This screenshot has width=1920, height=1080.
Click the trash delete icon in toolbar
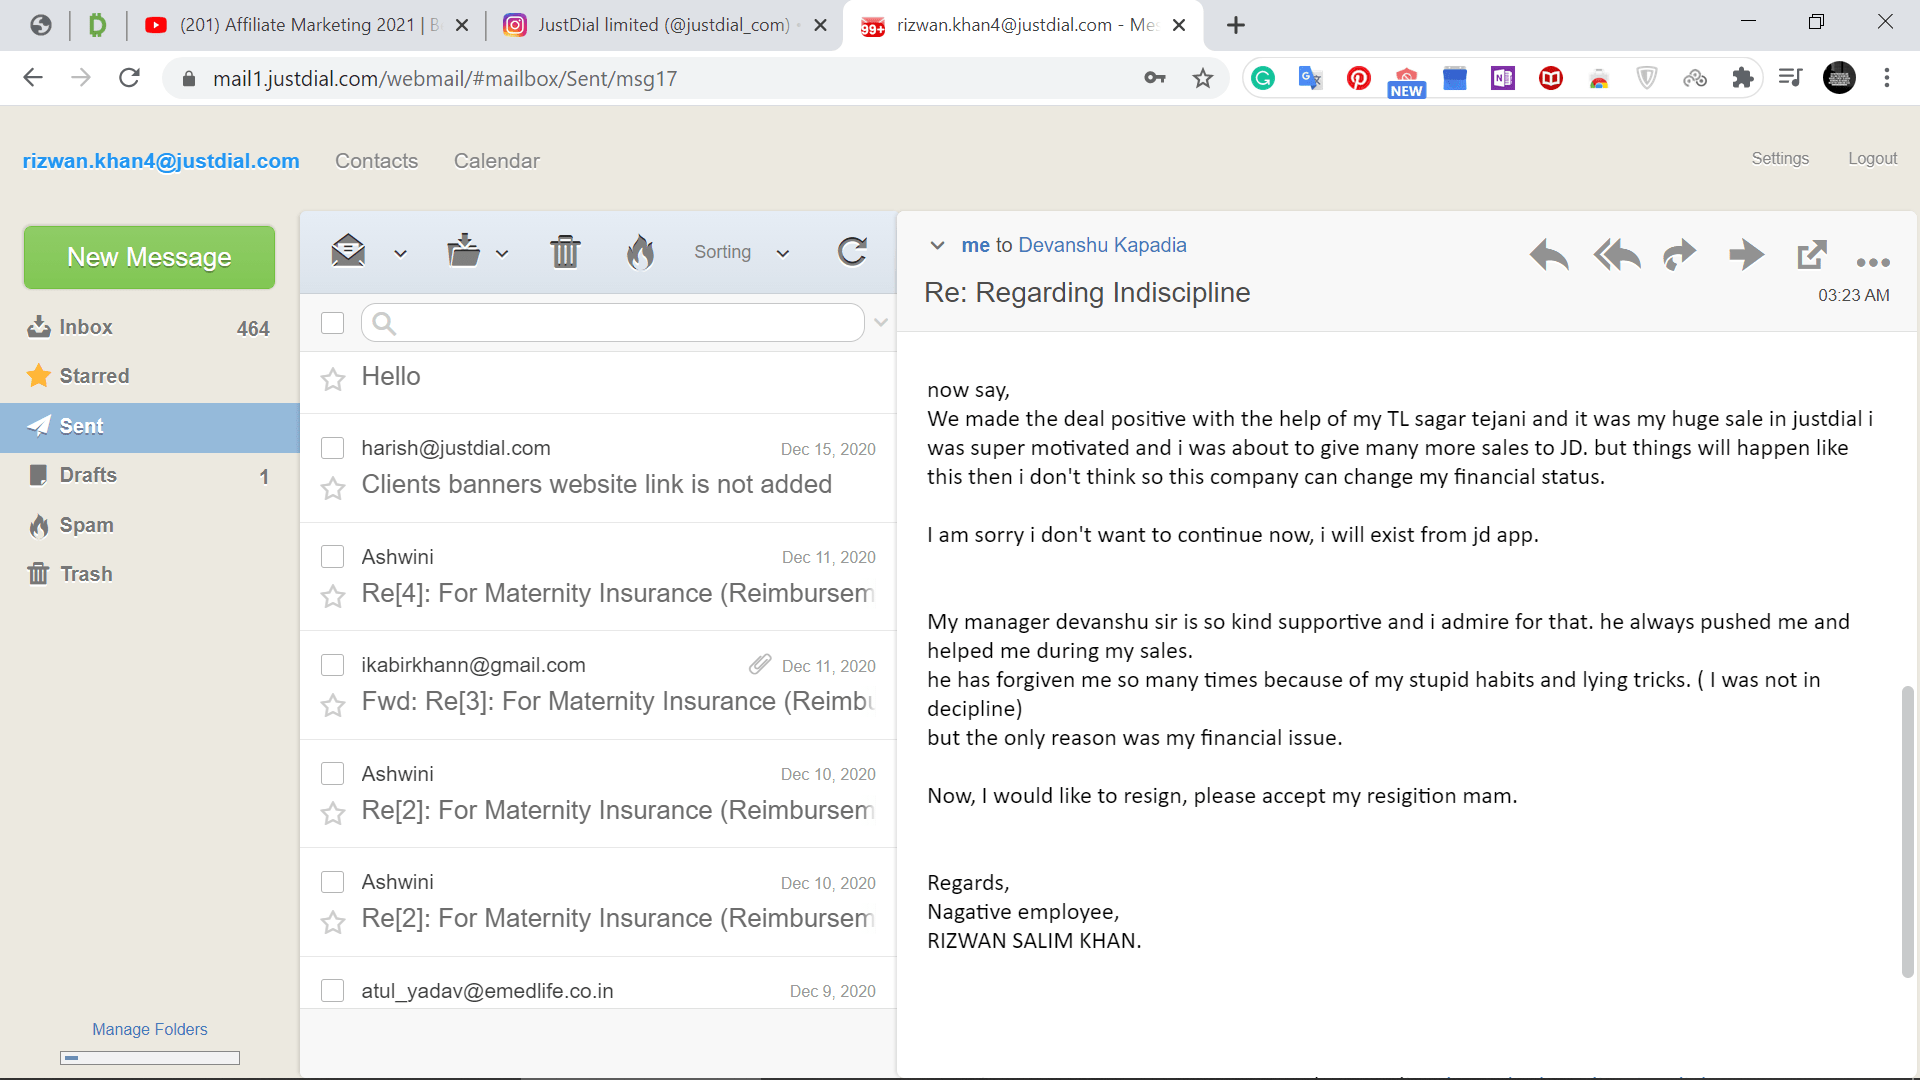[x=565, y=252]
